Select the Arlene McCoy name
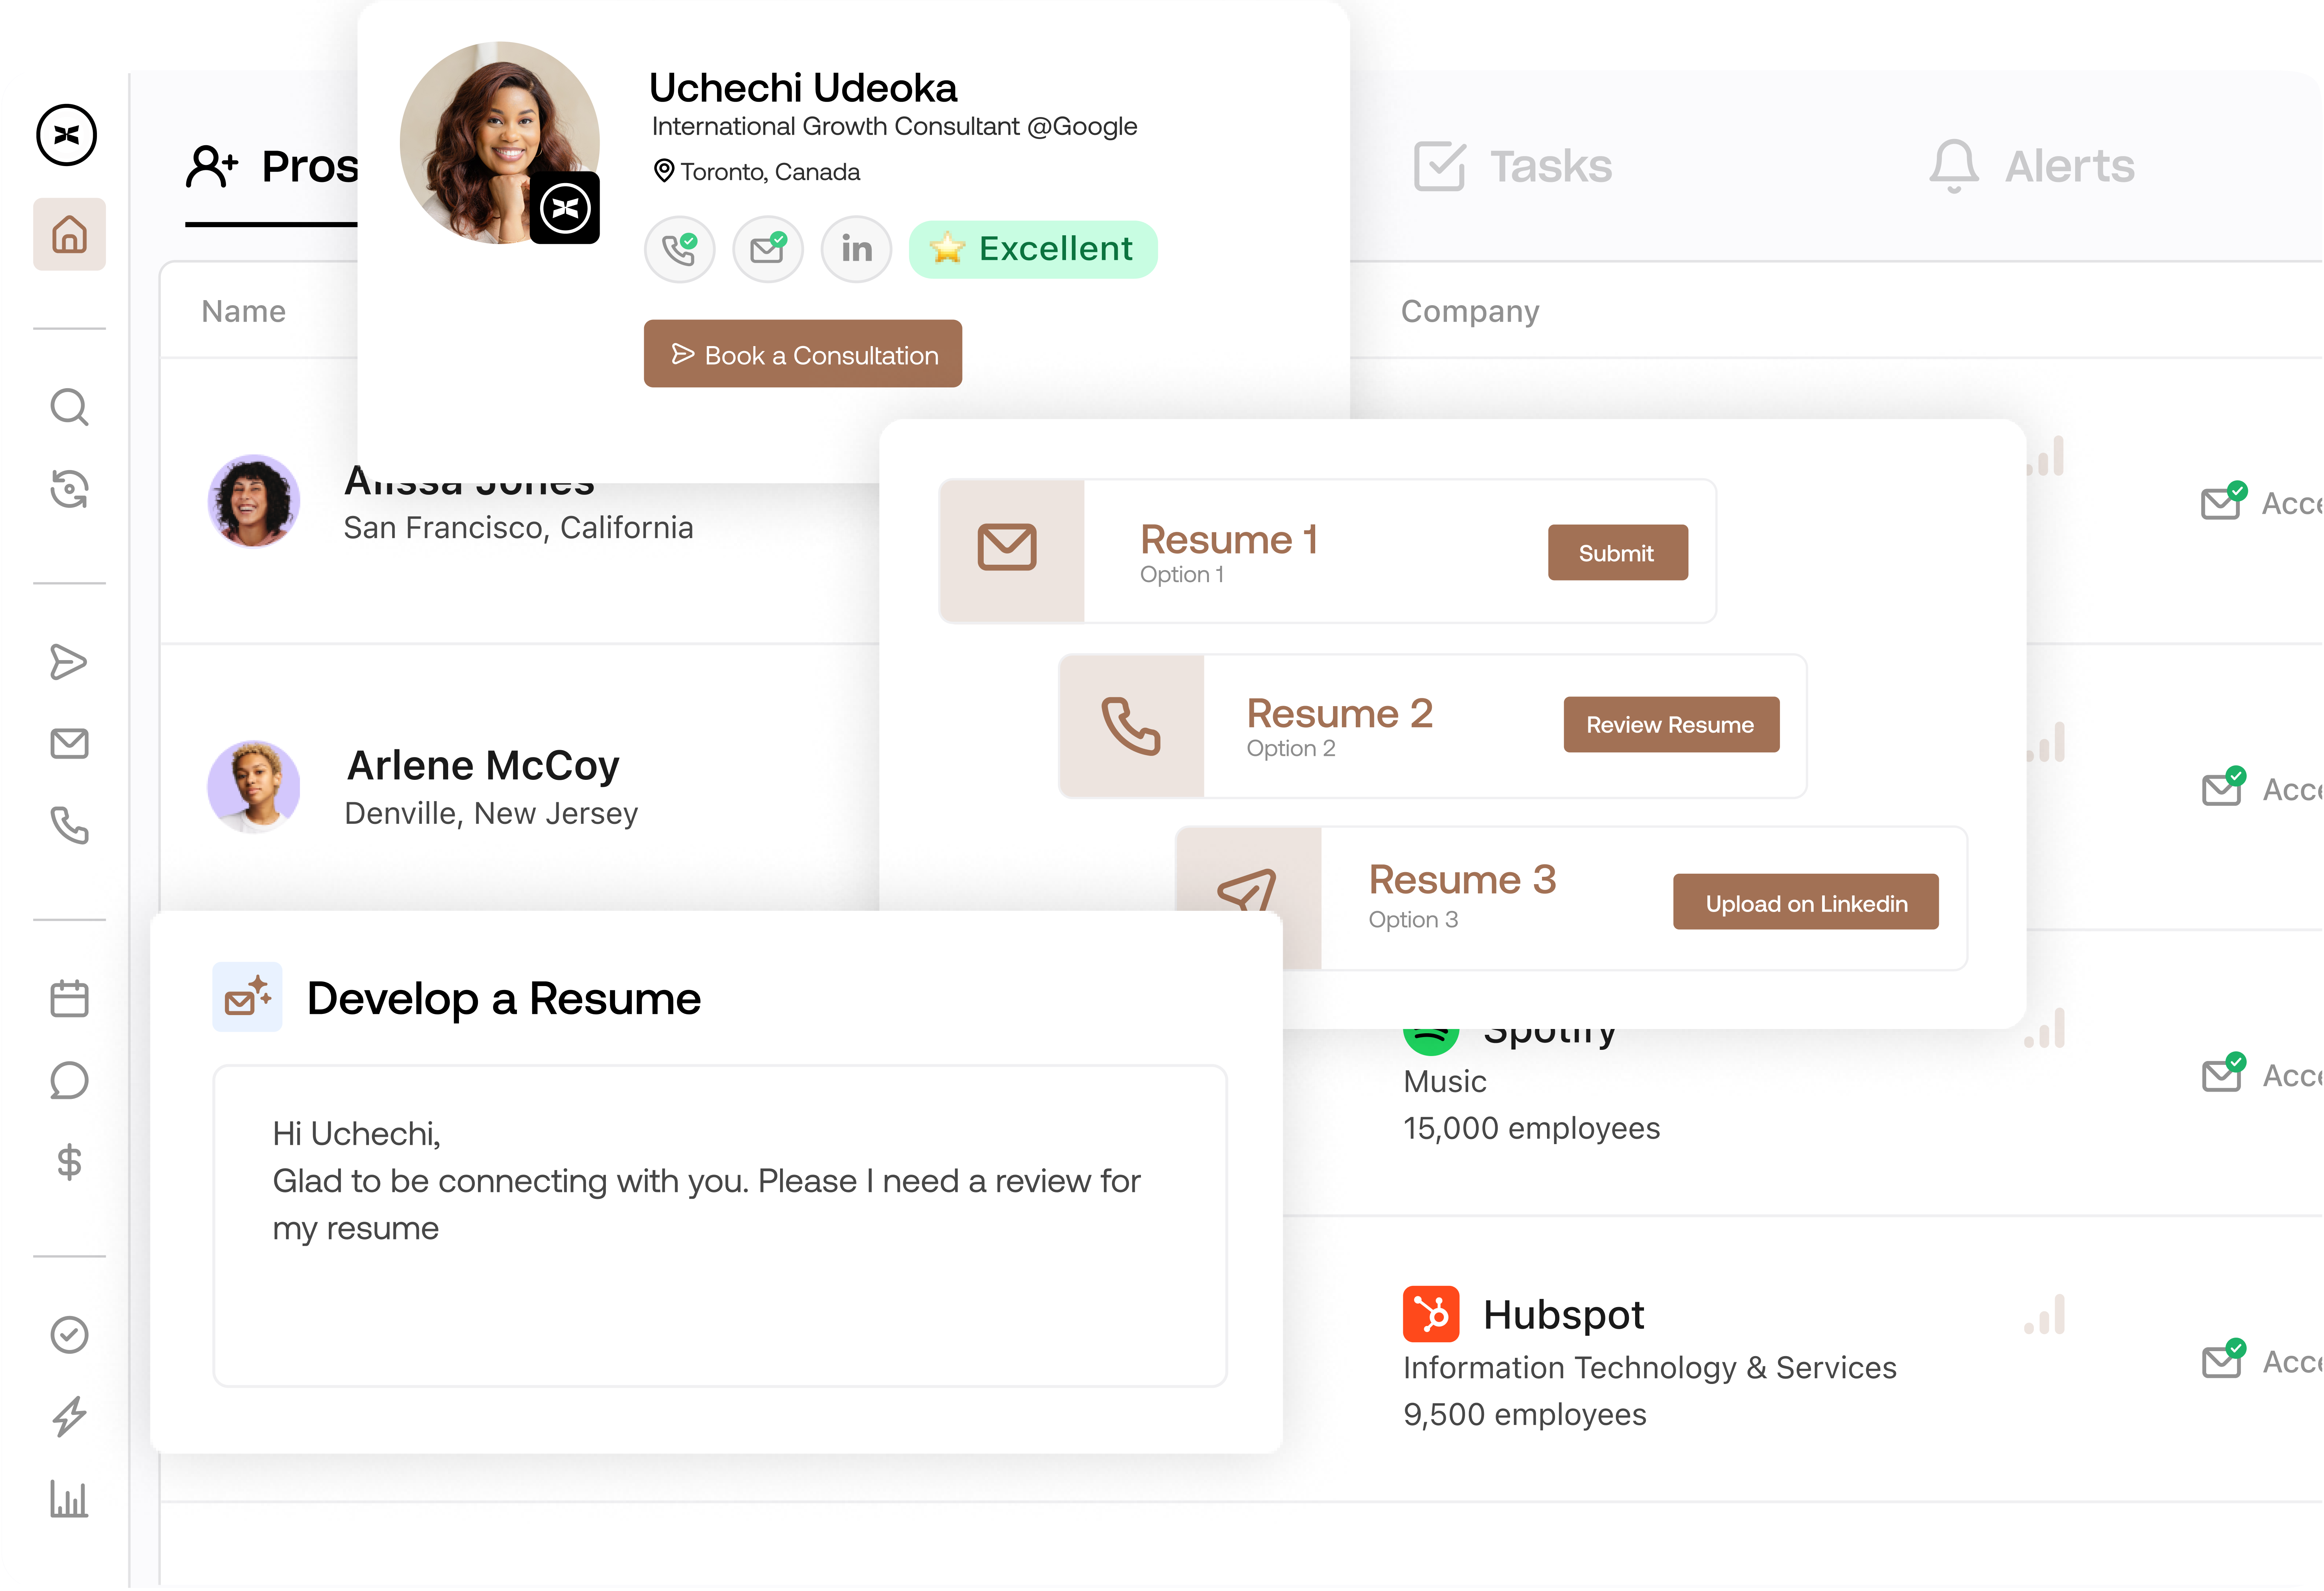 click(x=483, y=766)
